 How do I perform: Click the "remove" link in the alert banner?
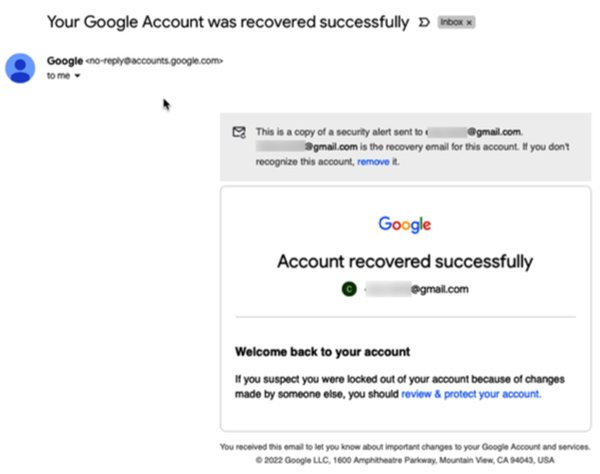click(x=373, y=161)
